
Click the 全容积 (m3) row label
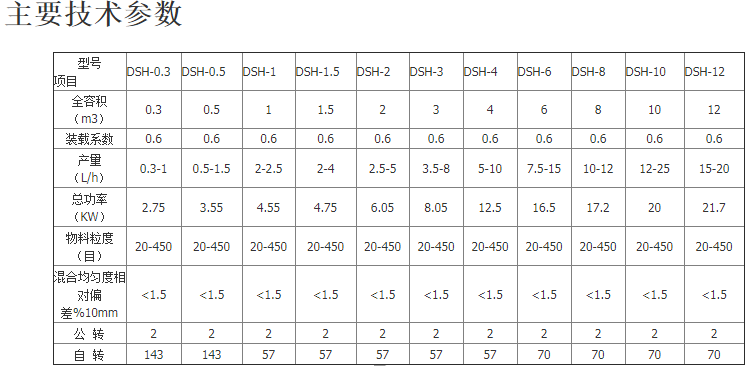90,109
